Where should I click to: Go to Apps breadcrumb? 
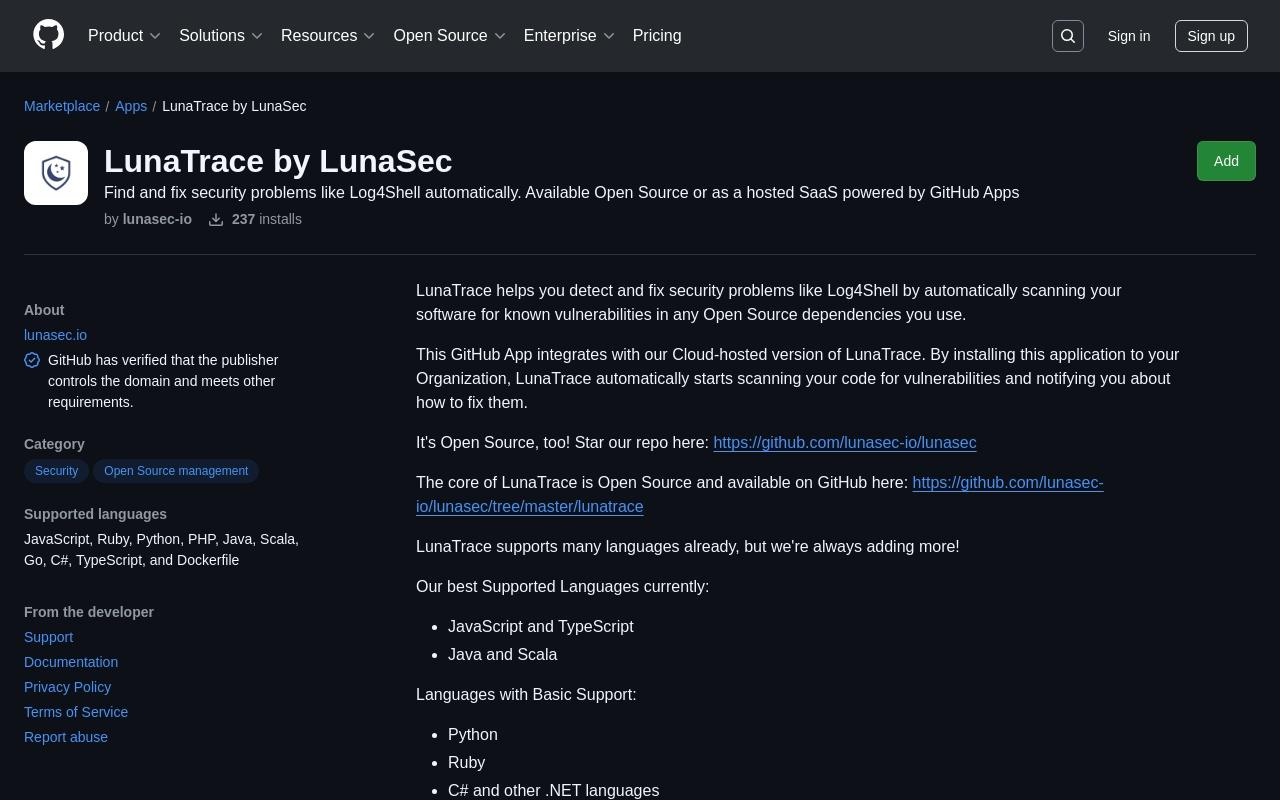pos(131,106)
